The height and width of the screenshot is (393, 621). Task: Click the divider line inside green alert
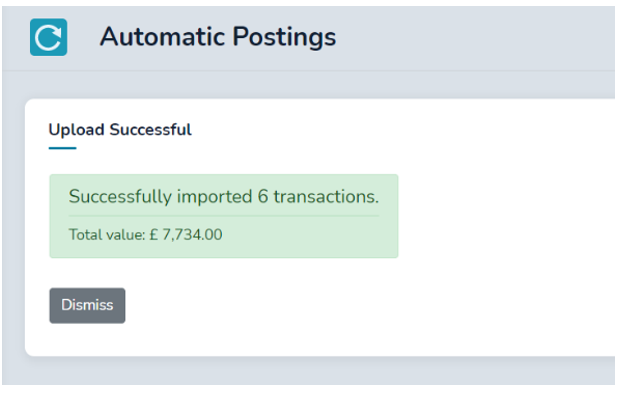[x=224, y=216]
